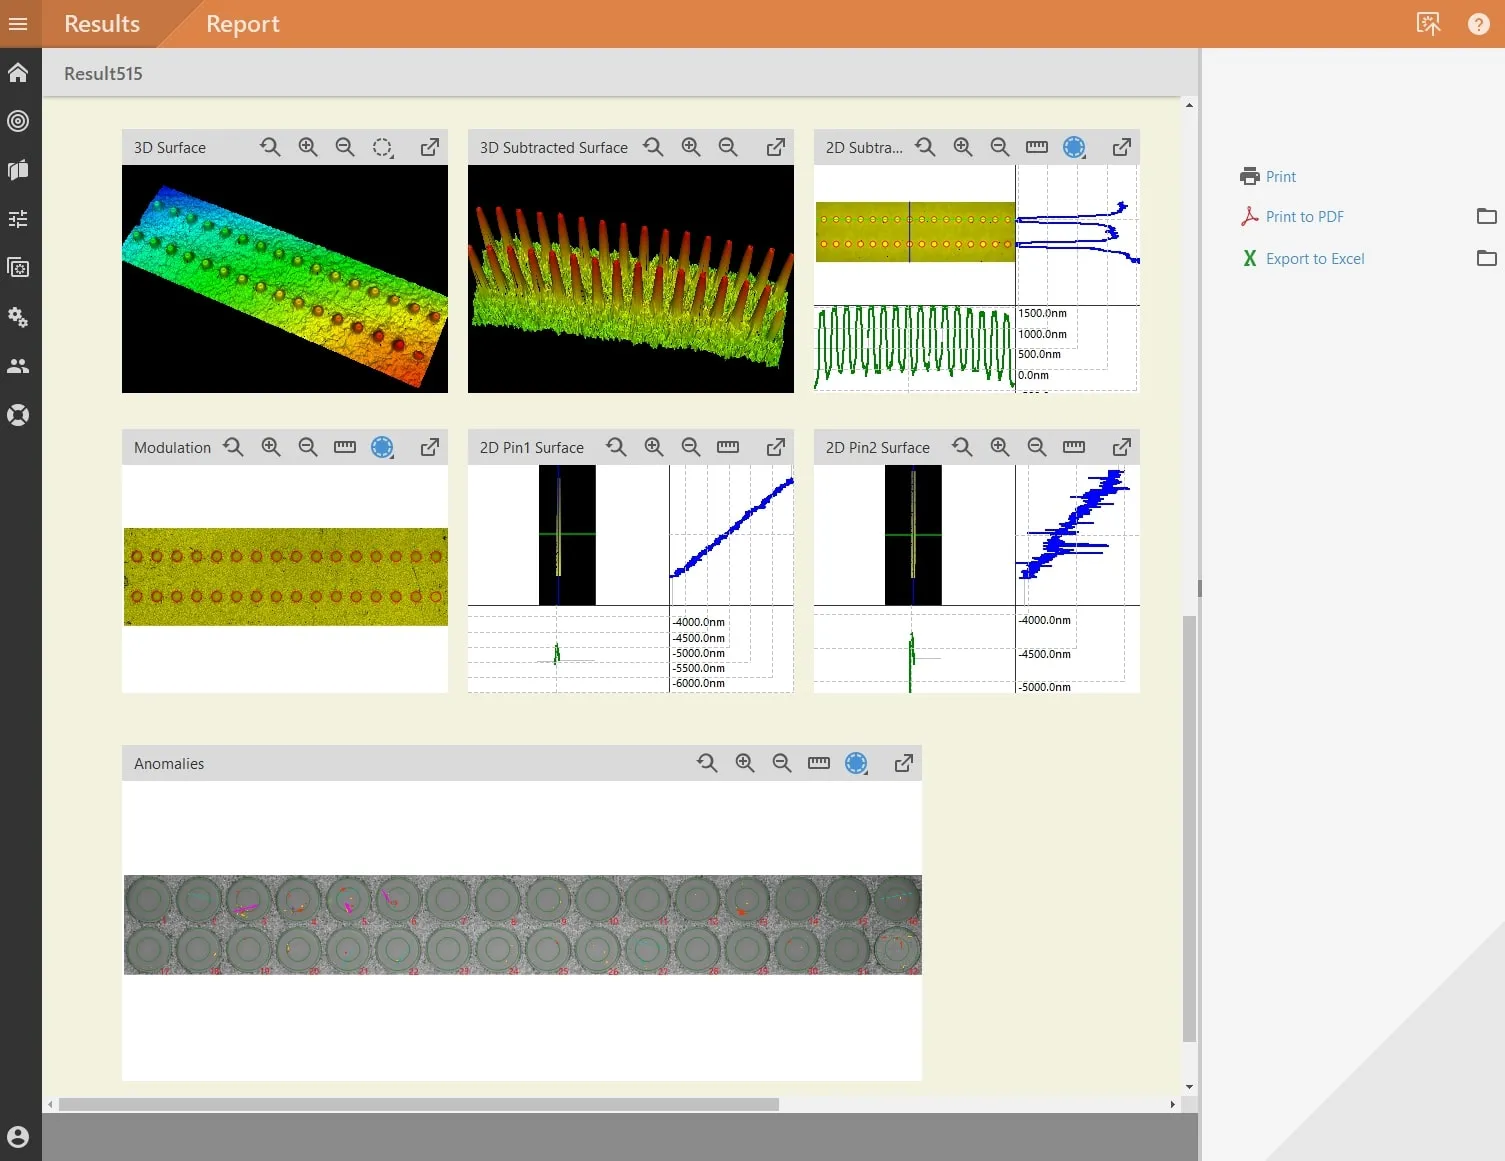This screenshot has height=1161, width=1505.
Task: Open the hamburger menu
Action: pos(18,24)
